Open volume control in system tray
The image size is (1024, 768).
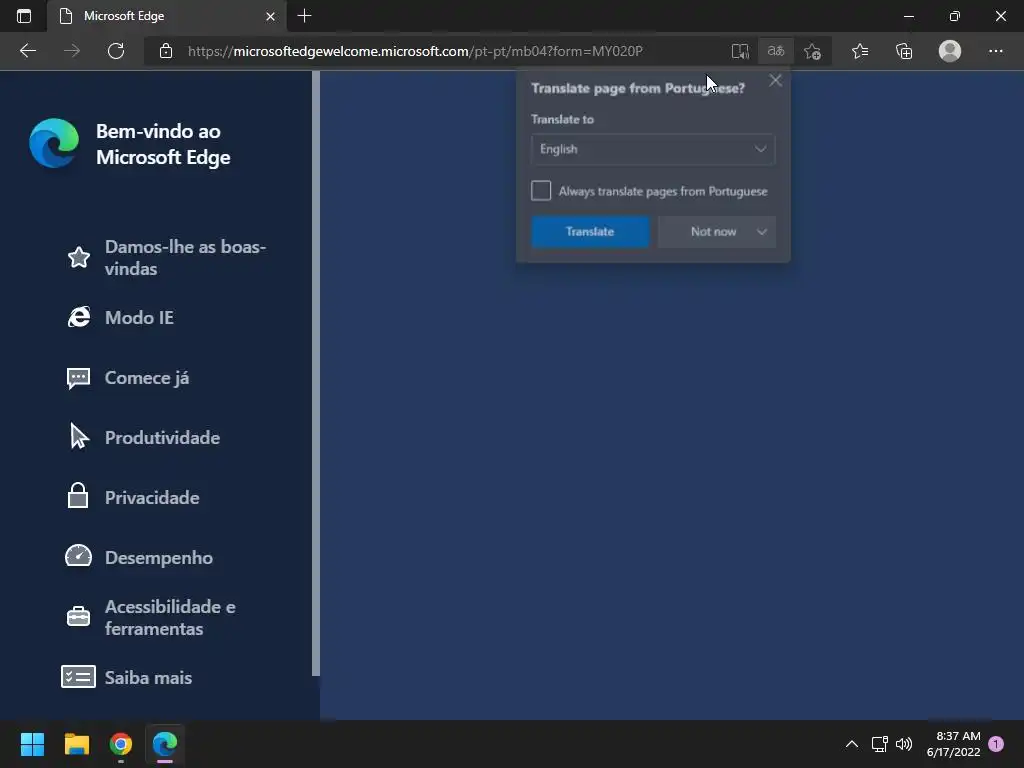[x=904, y=744]
